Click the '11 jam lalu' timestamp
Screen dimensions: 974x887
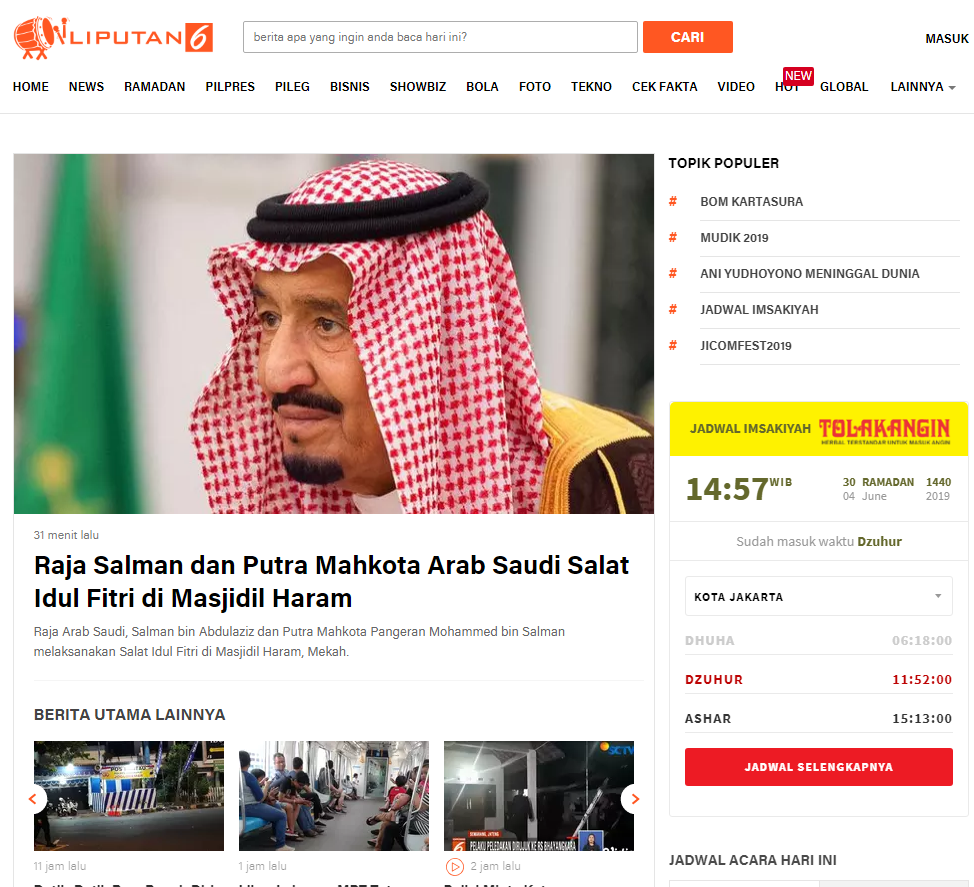click(60, 866)
